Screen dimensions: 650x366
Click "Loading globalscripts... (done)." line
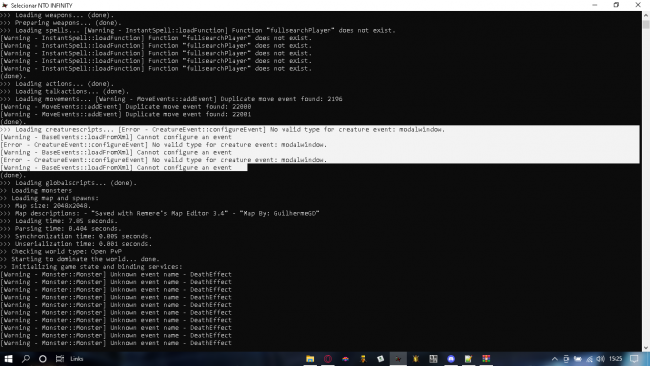click(x=68, y=183)
